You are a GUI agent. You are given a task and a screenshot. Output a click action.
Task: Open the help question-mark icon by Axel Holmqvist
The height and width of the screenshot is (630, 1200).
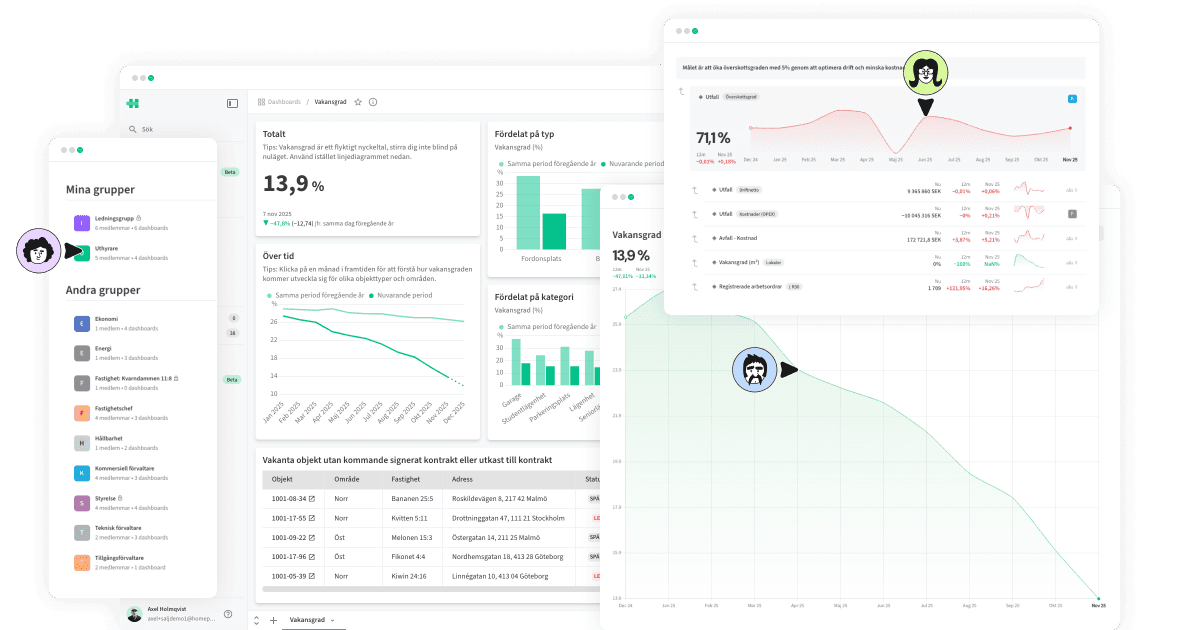pyautogui.click(x=228, y=614)
